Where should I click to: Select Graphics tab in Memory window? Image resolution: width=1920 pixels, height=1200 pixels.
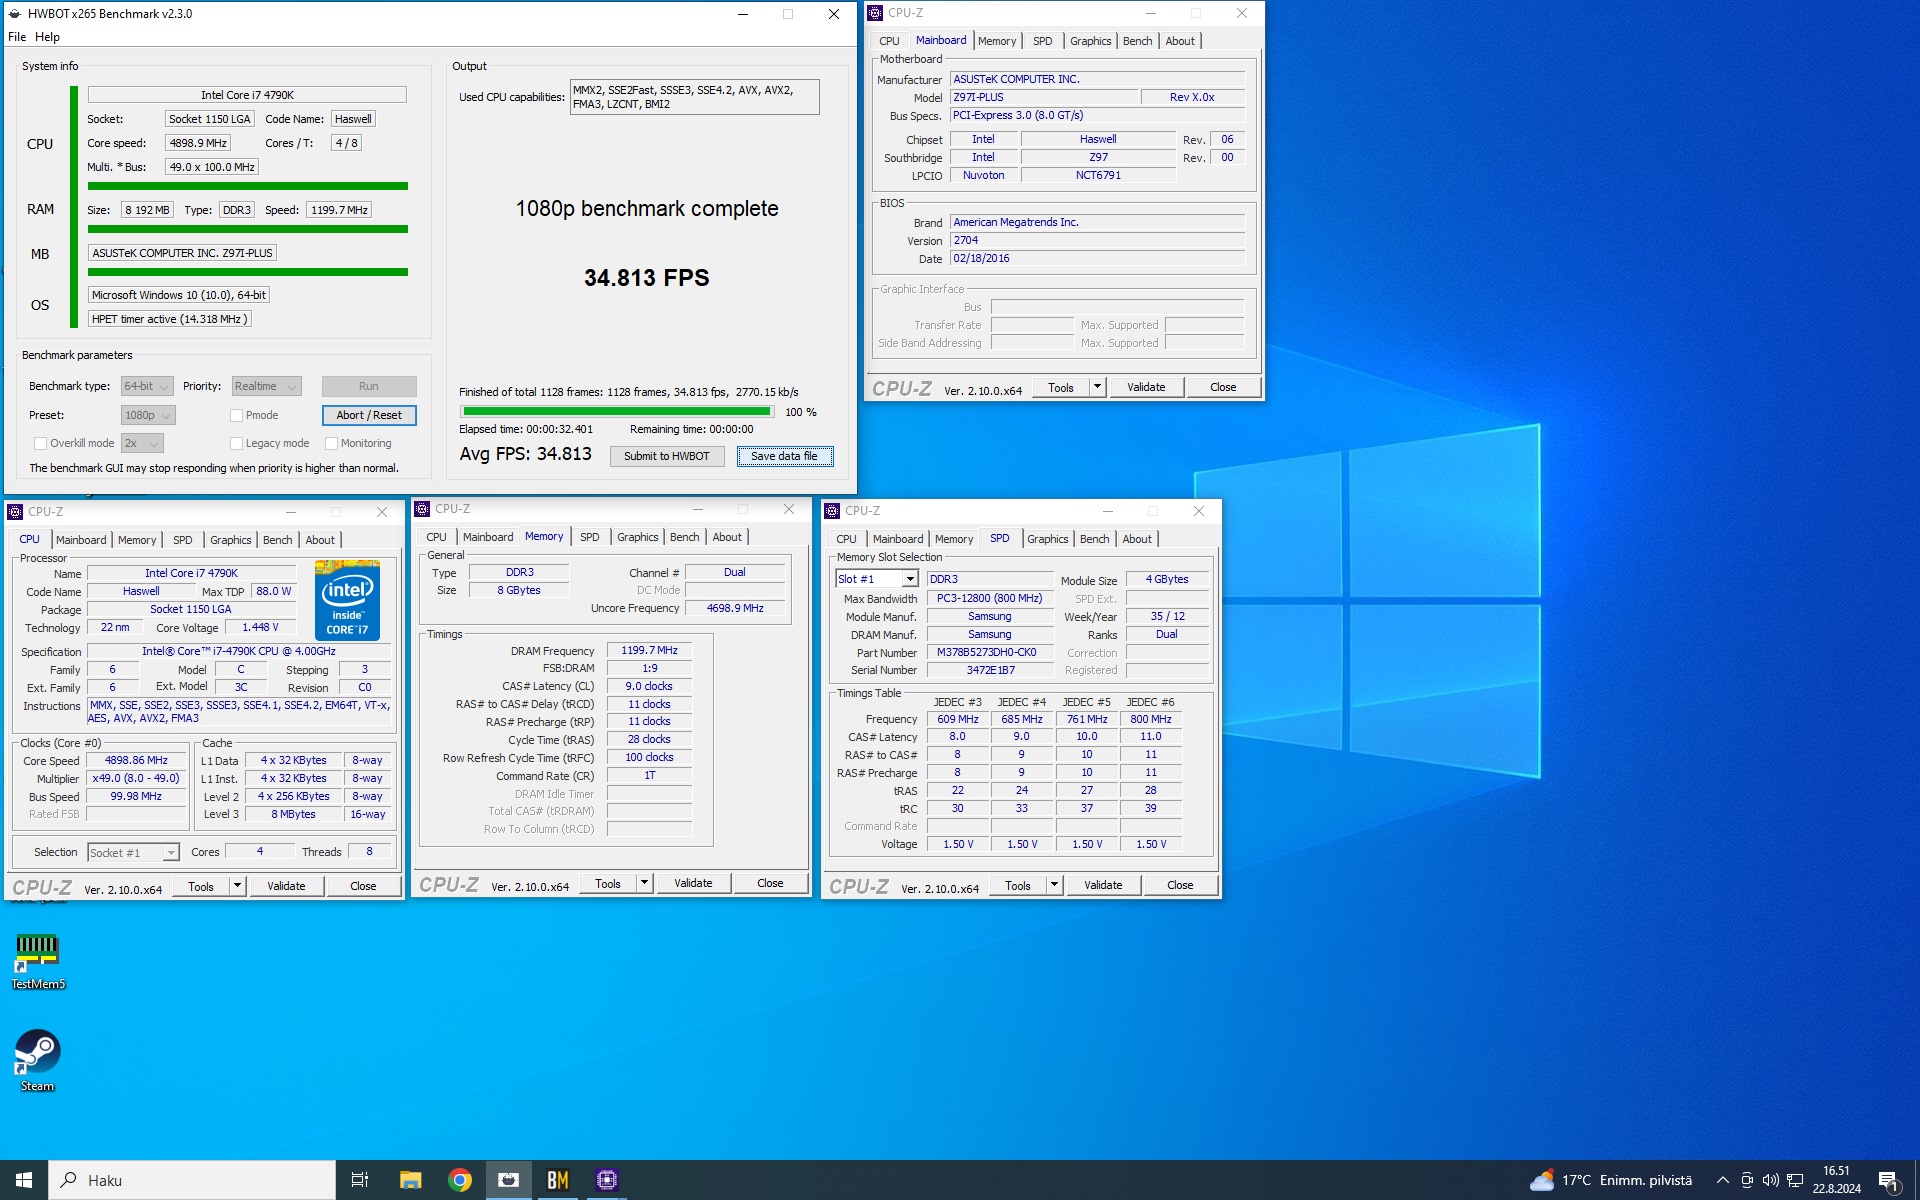[637, 537]
